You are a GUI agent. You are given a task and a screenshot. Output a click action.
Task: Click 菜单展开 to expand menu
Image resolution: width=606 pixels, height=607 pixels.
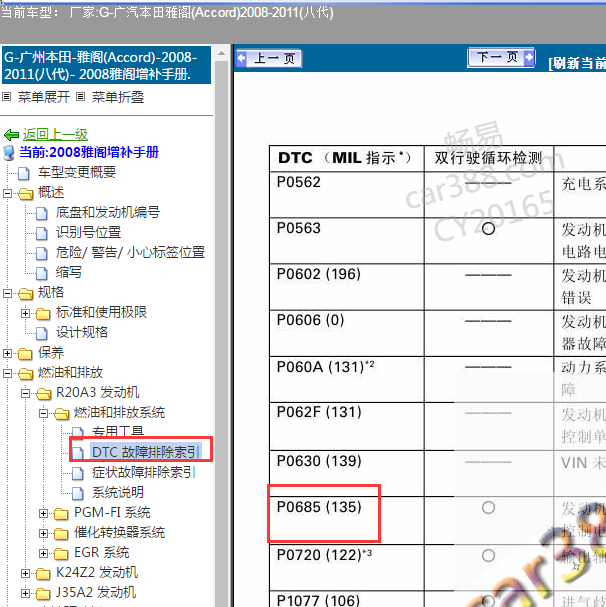point(44,97)
